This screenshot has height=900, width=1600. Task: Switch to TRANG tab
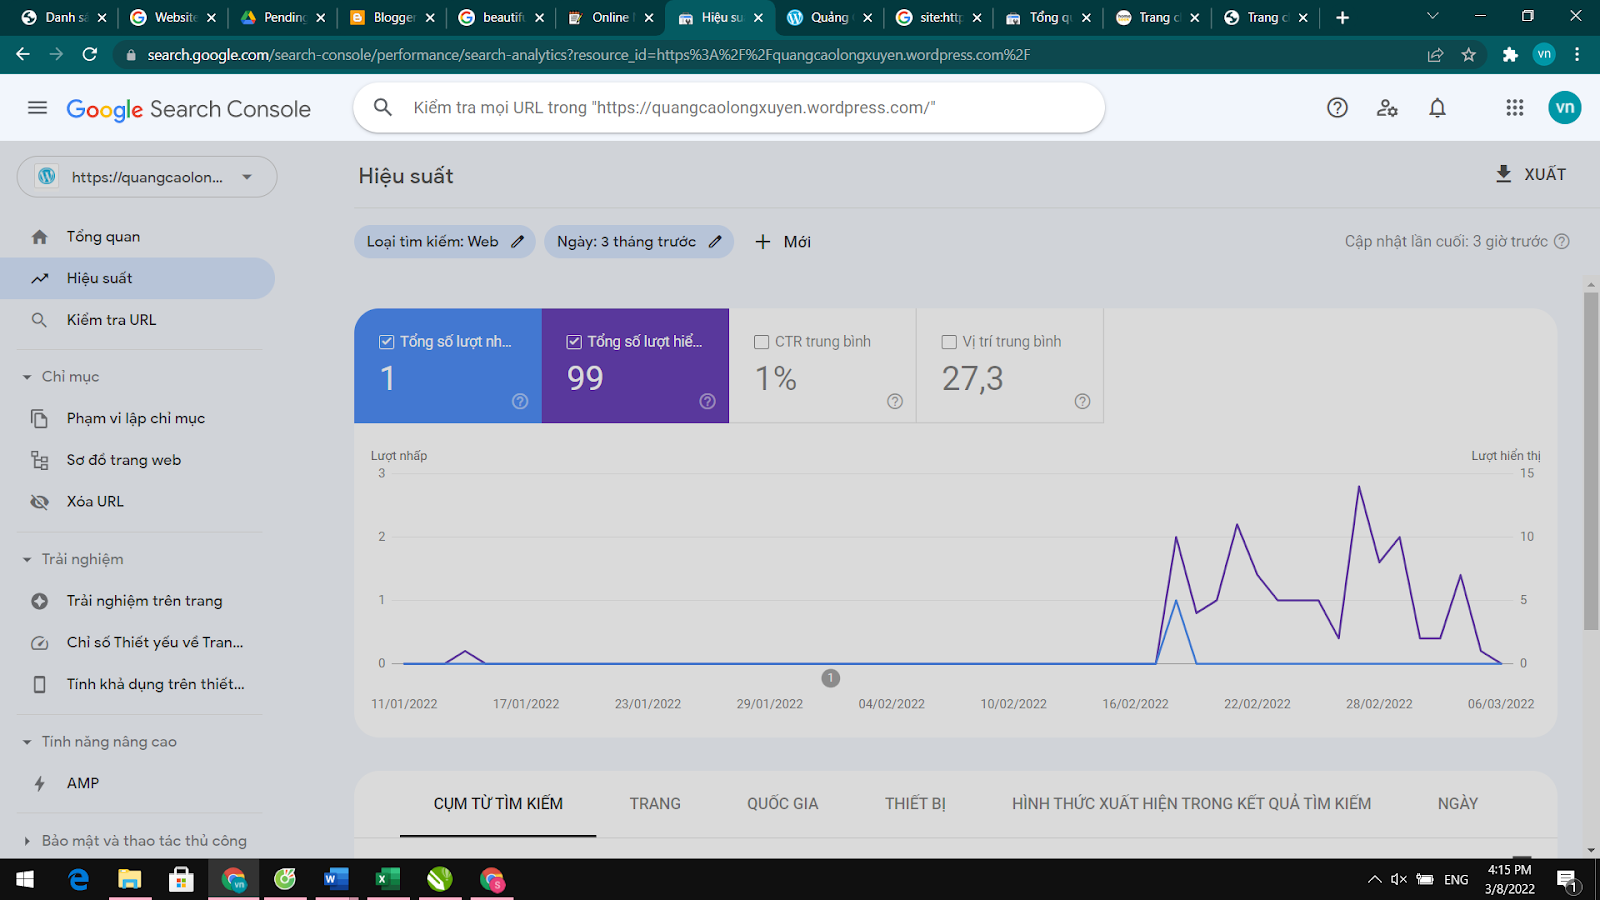655,804
